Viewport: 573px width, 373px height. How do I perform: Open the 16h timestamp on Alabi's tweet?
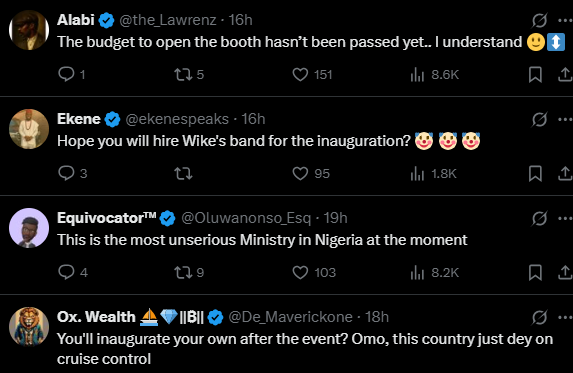pos(240,20)
